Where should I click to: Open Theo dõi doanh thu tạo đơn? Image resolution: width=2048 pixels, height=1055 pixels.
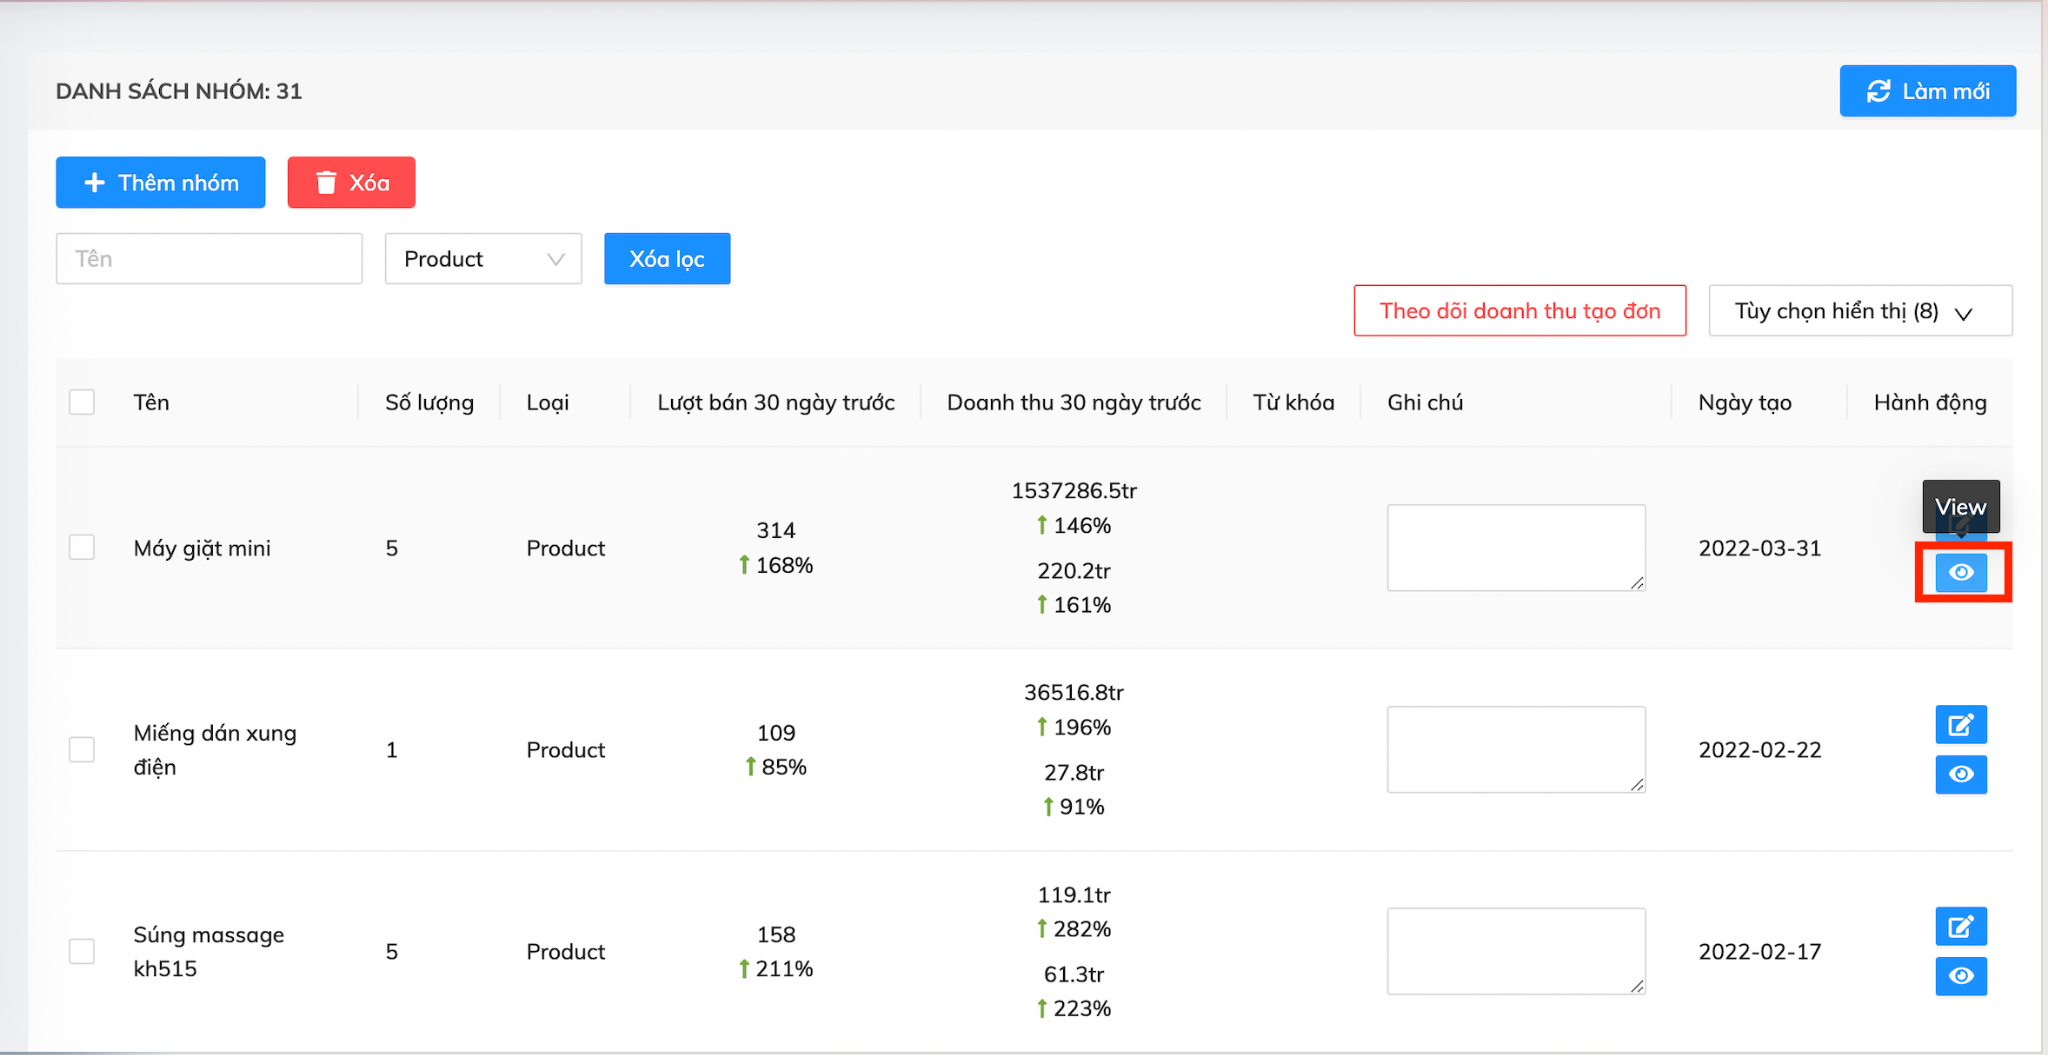[x=1519, y=311]
